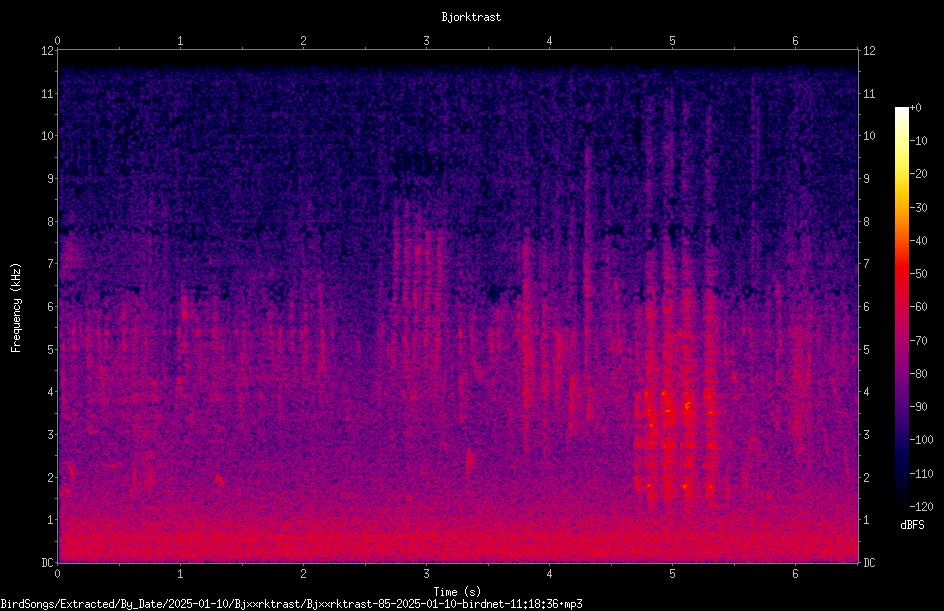Click the Frequency (kHz) axis label
This screenshot has width=944, height=611.
point(16,308)
